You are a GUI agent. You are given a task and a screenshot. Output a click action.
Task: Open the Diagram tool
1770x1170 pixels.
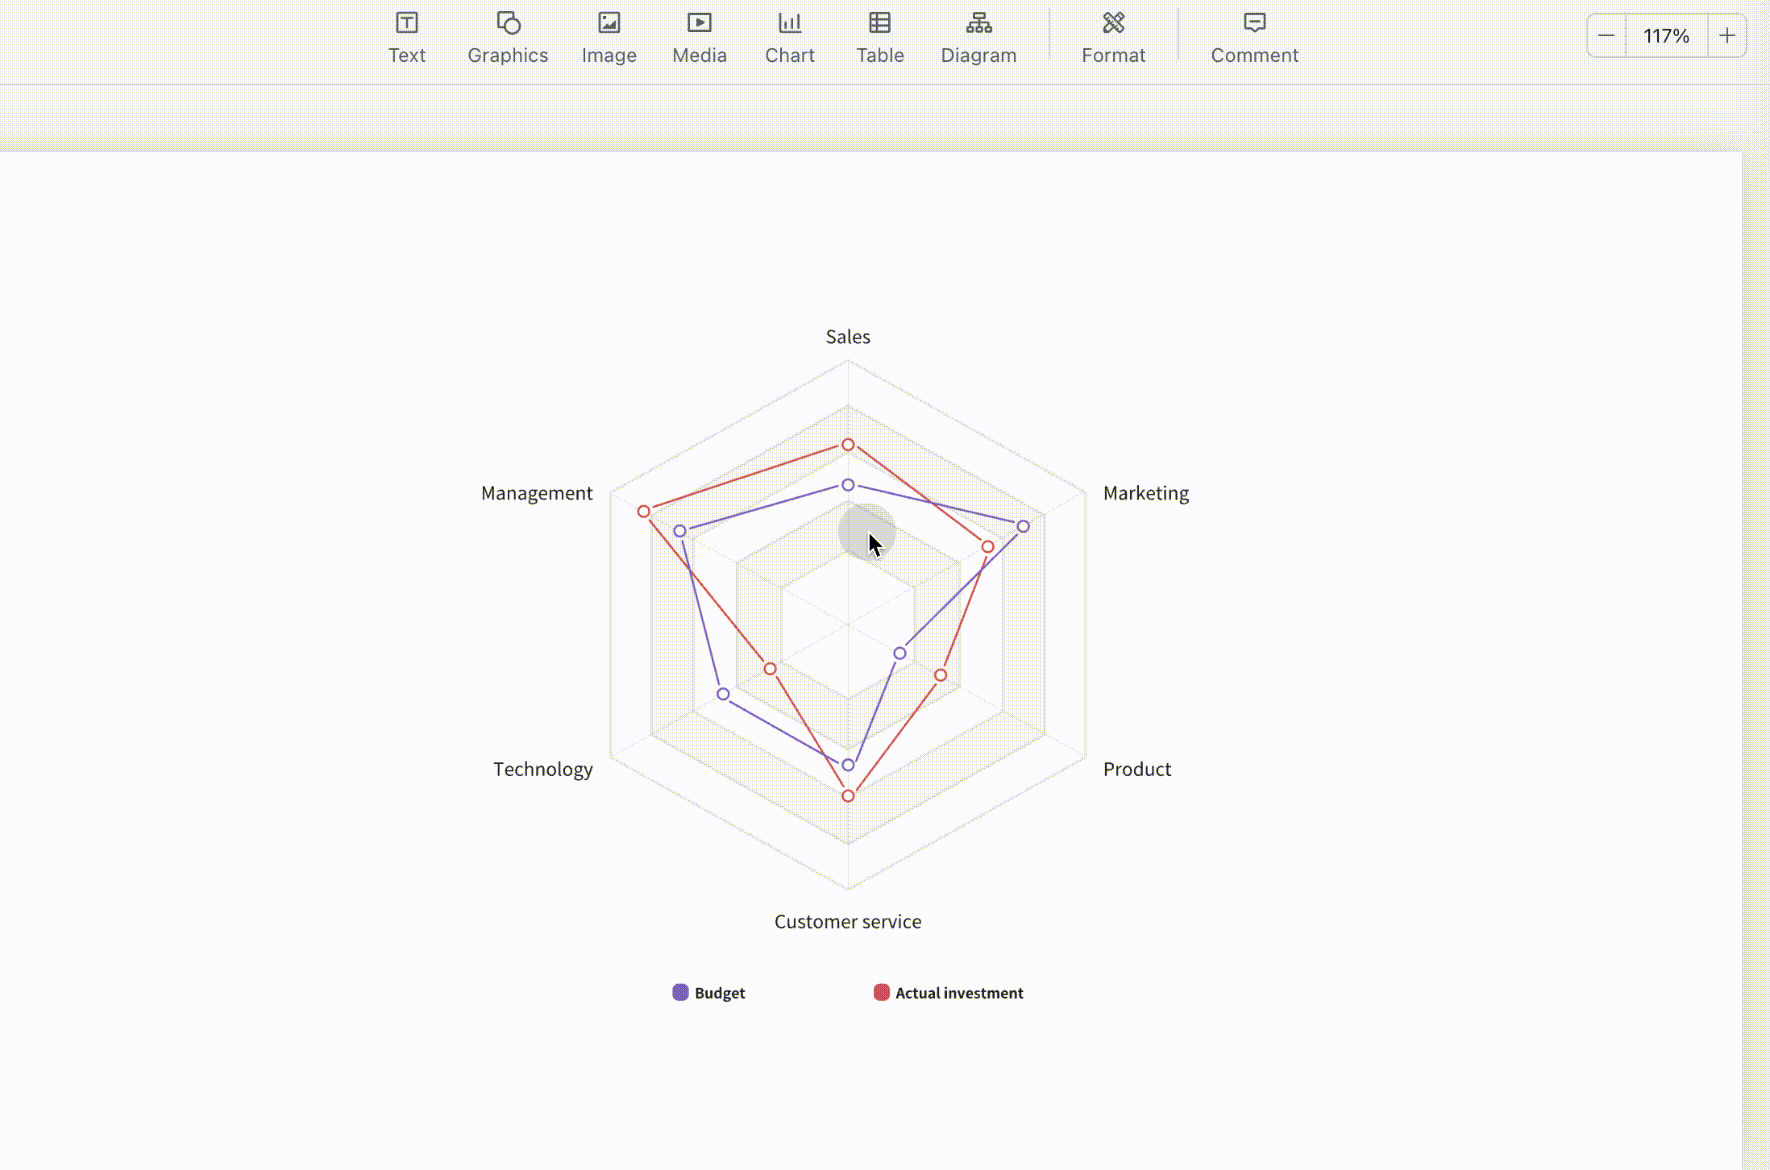979,38
